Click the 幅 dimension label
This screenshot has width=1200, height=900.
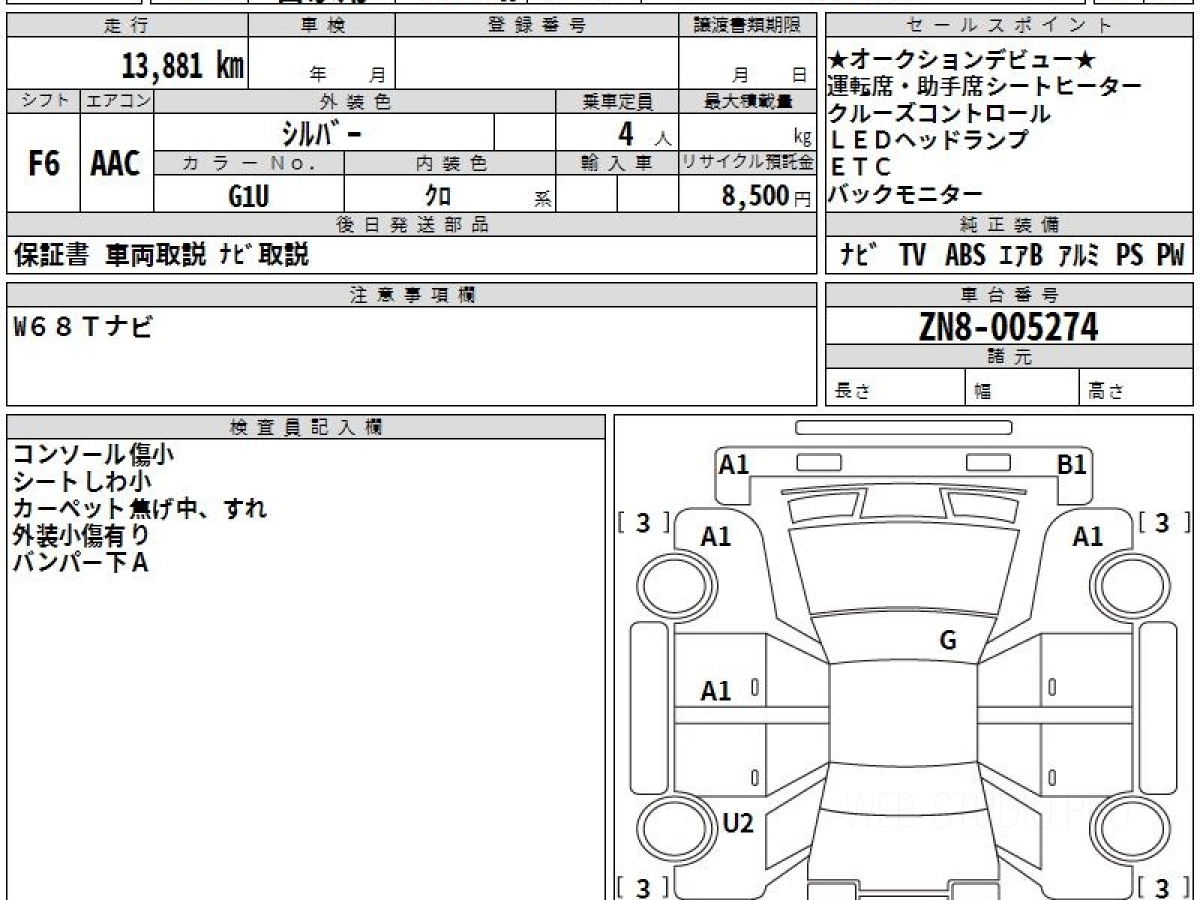[x=983, y=392]
